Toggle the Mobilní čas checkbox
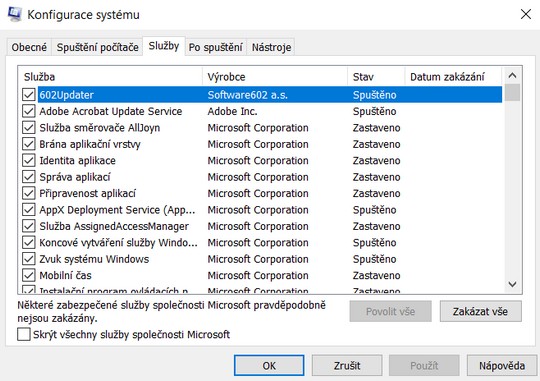The image size is (540, 381). 29,276
